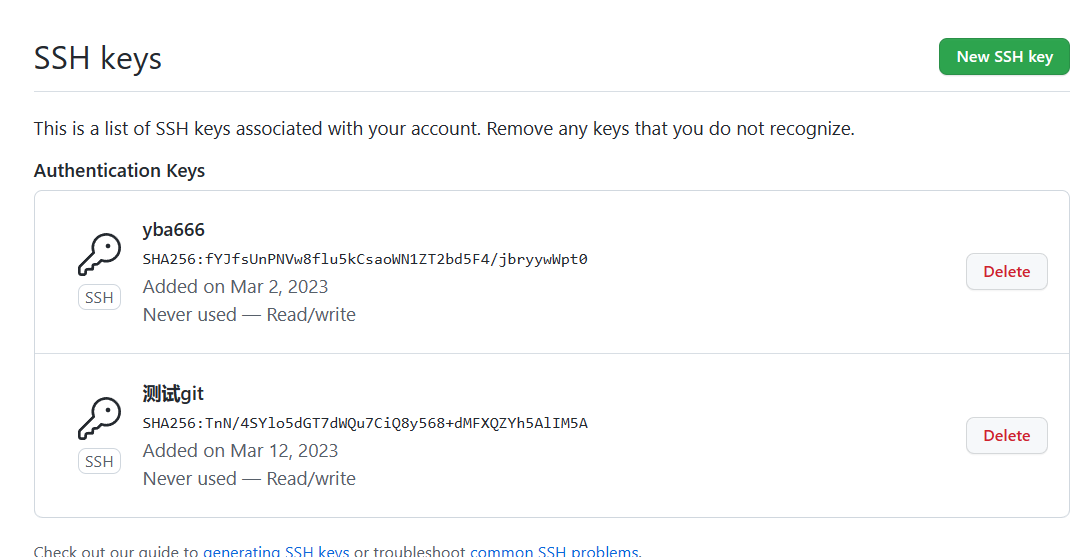Click the yba666 "Never used — Read/write" status
The height and width of the screenshot is (557, 1090).
pyautogui.click(x=249, y=315)
